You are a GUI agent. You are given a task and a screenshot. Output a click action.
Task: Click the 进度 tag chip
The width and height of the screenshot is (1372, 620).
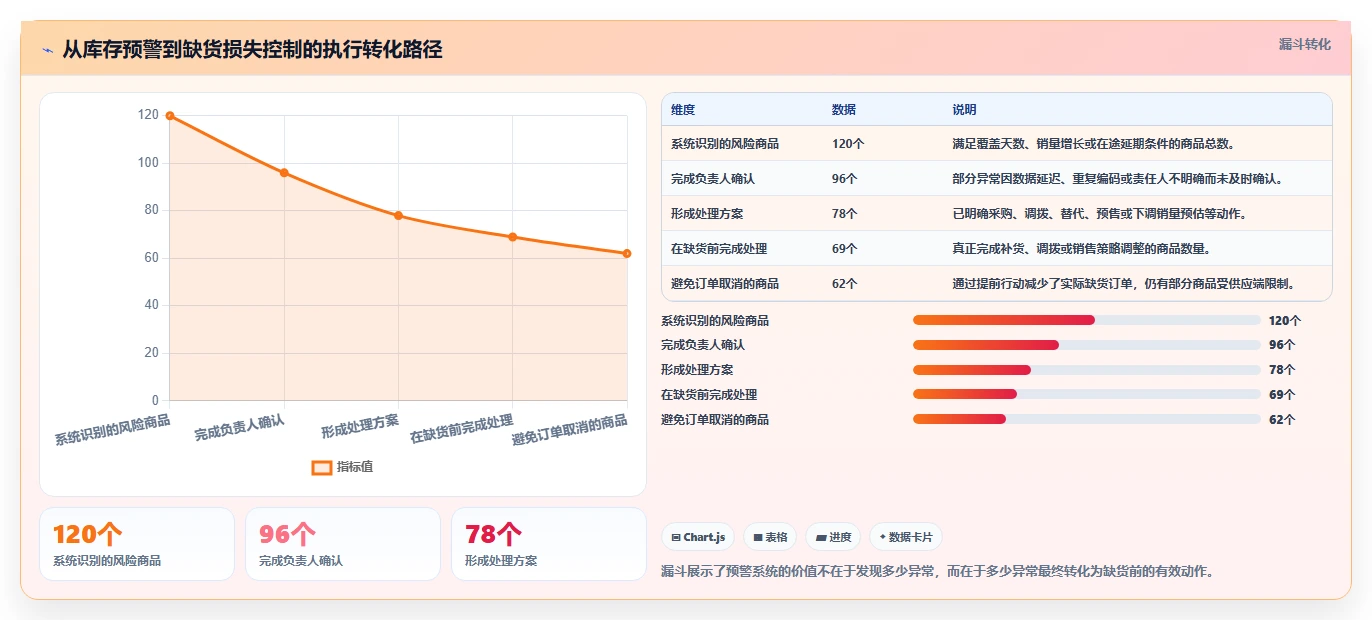click(833, 537)
